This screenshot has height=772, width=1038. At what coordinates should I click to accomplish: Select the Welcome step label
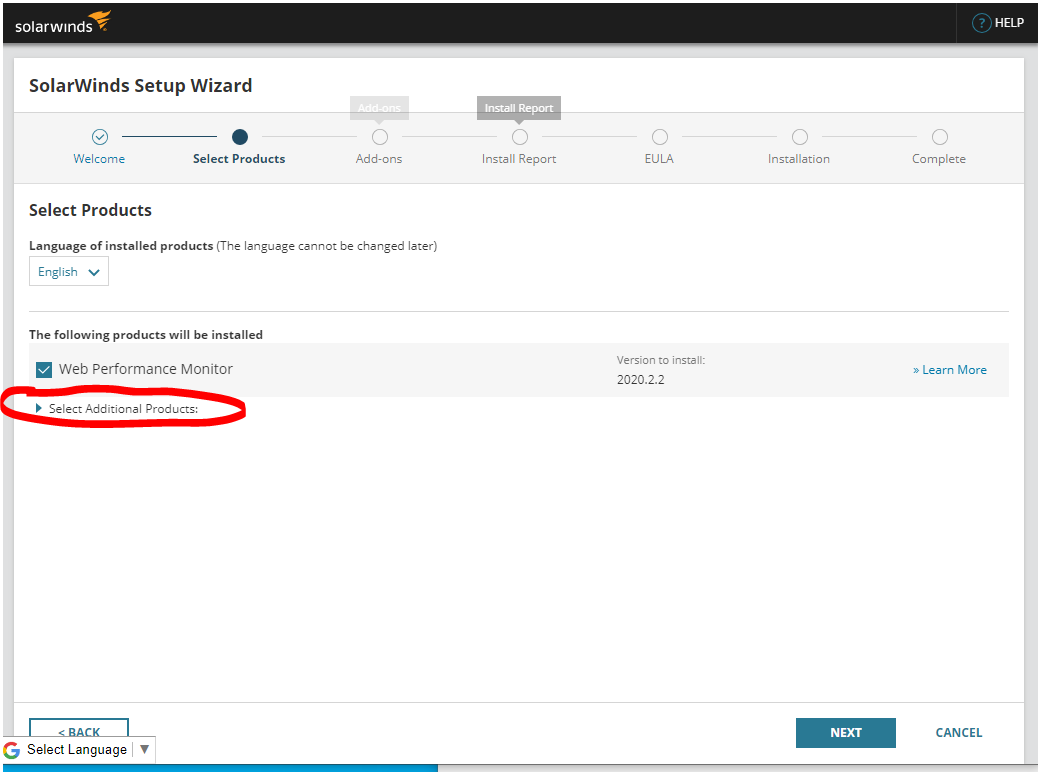coord(99,159)
